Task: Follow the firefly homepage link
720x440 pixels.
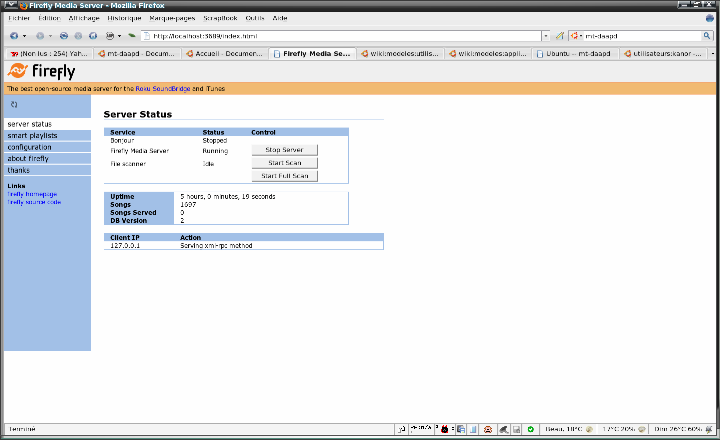Action: 32,194
